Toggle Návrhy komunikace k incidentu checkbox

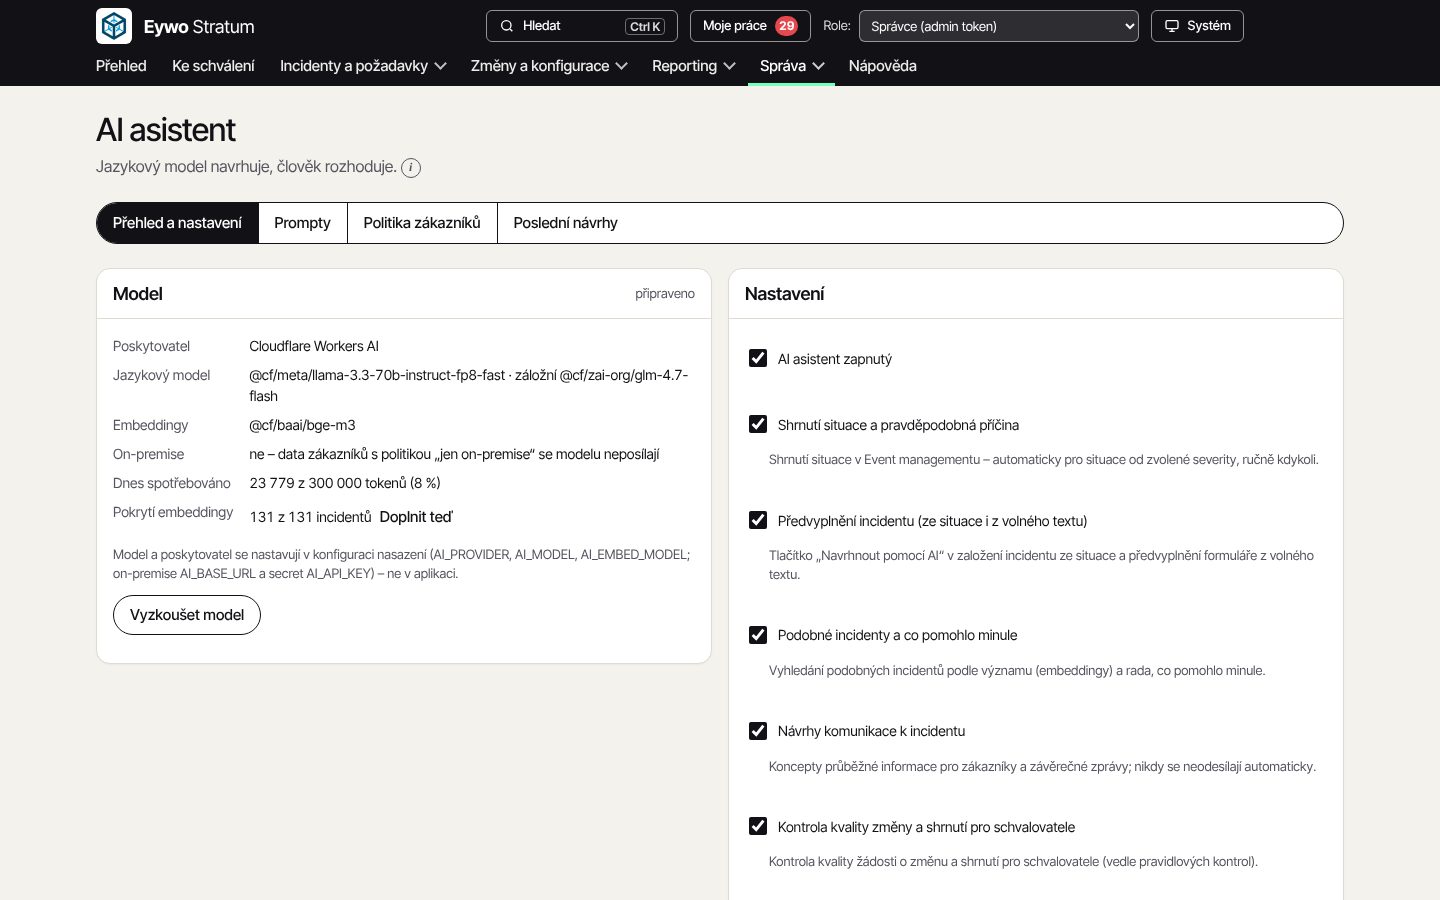[x=758, y=730]
